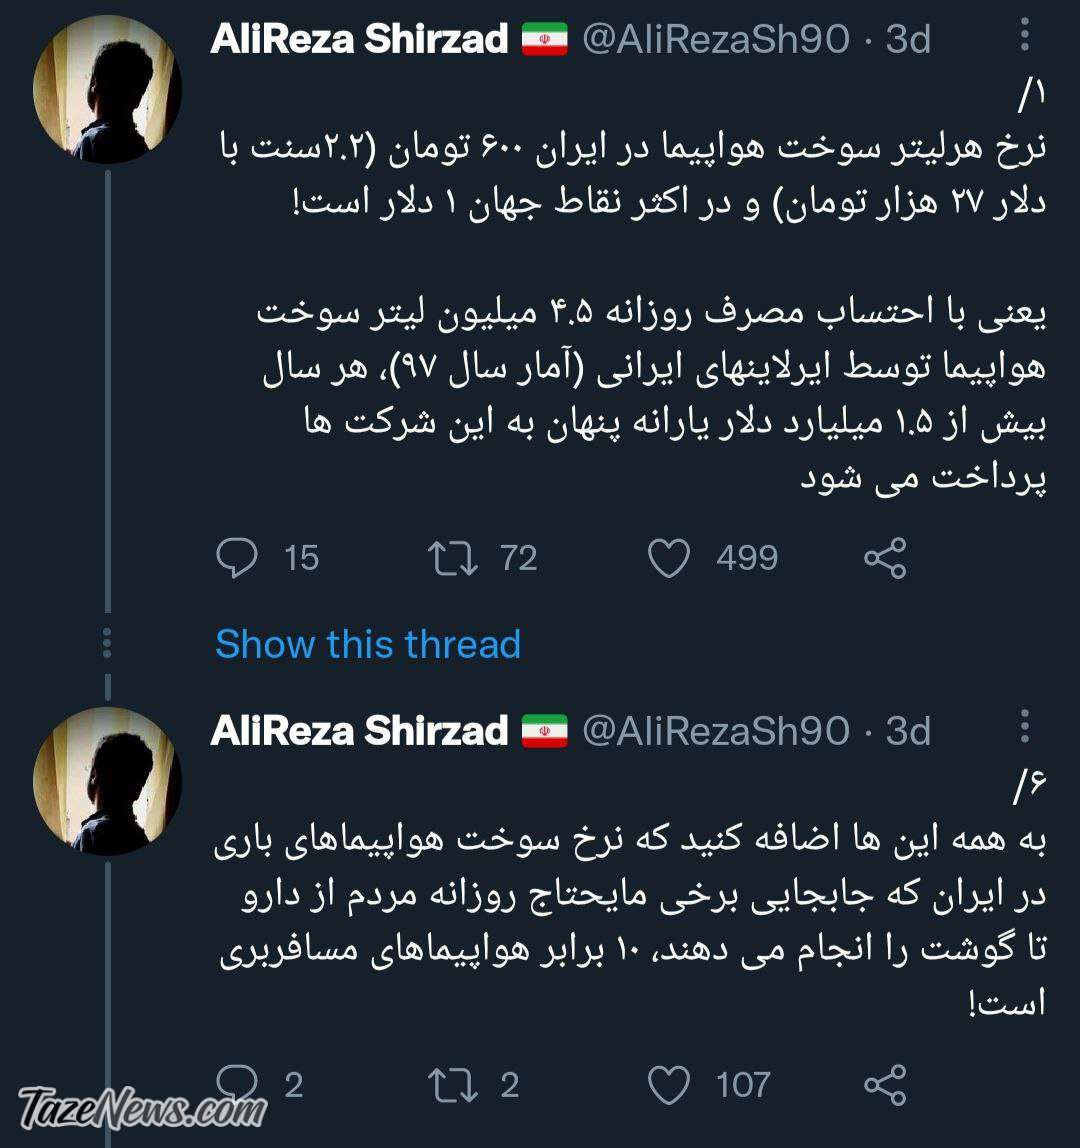Reply to the first tweet
Image resolution: width=1080 pixels, height=1148 pixels.
pyautogui.click(x=236, y=558)
